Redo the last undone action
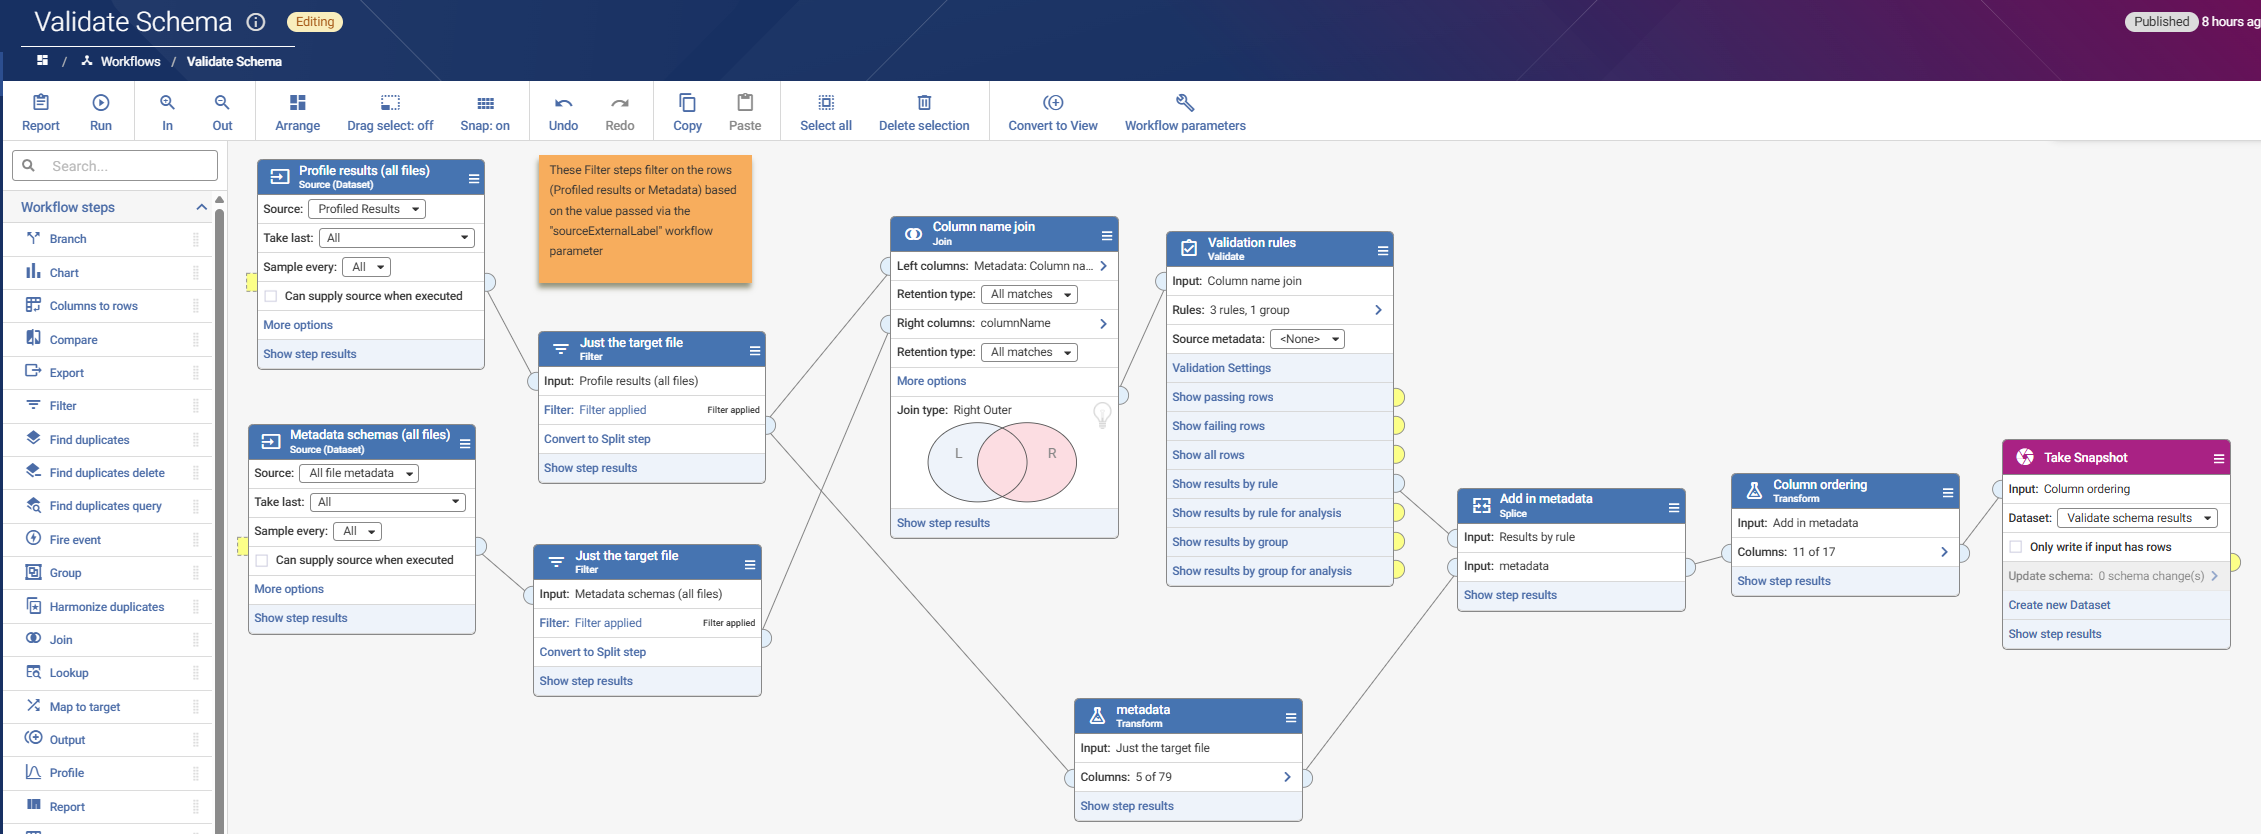The width and height of the screenshot is (2261, 834). (620, 112)
